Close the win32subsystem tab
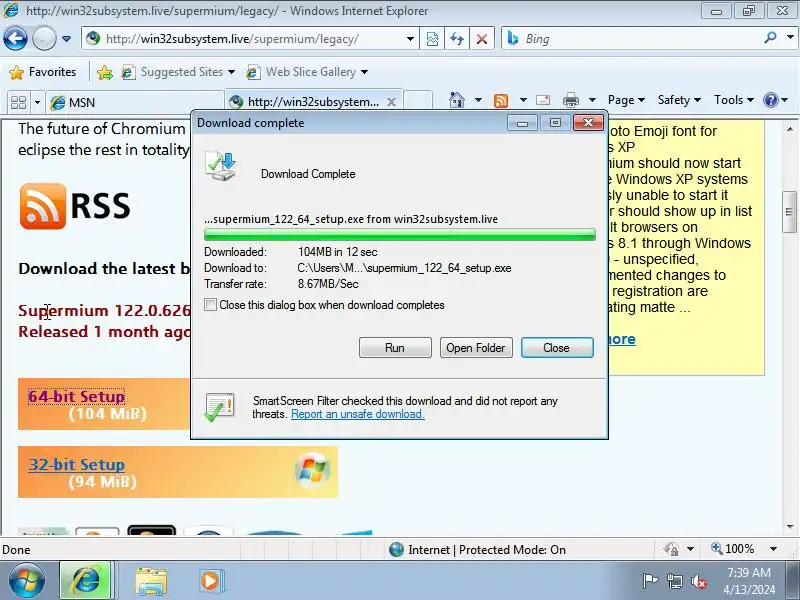The image size is (800, 600). tap(391, 102)
